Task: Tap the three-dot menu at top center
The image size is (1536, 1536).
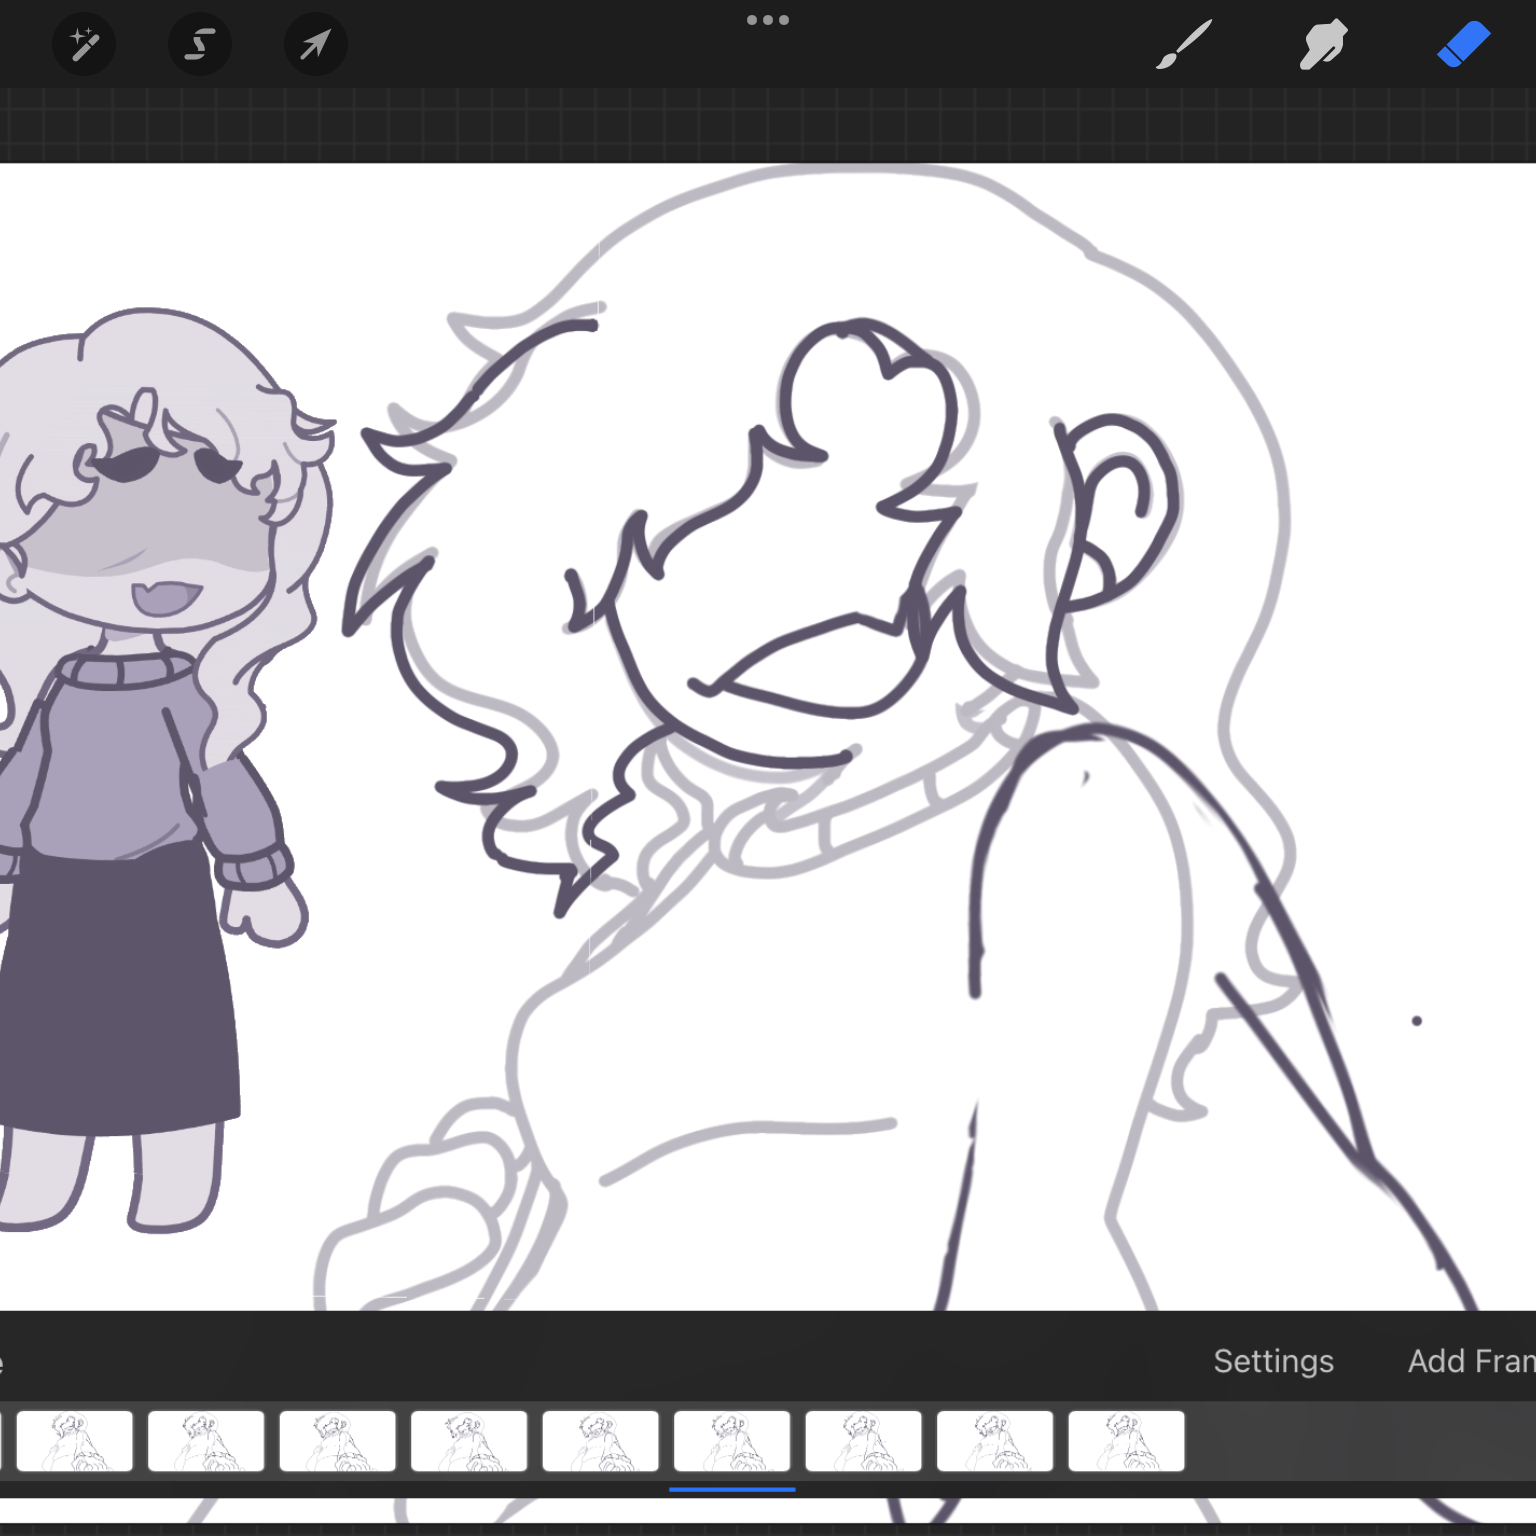Action: tap(768, 20)
